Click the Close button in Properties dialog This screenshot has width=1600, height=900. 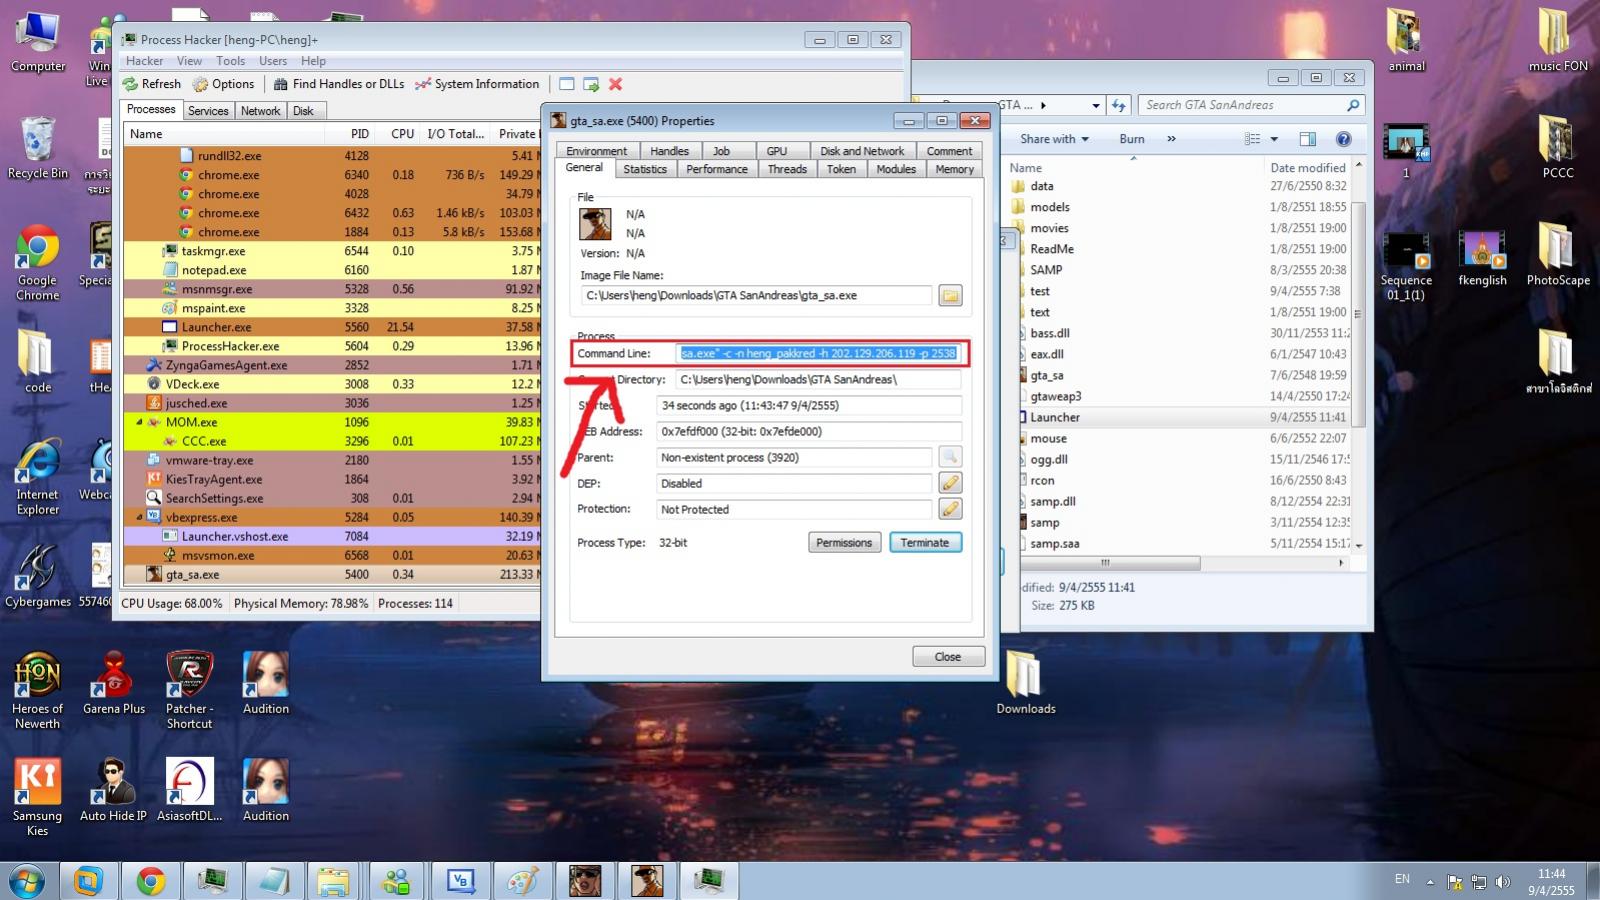(948, 657)
